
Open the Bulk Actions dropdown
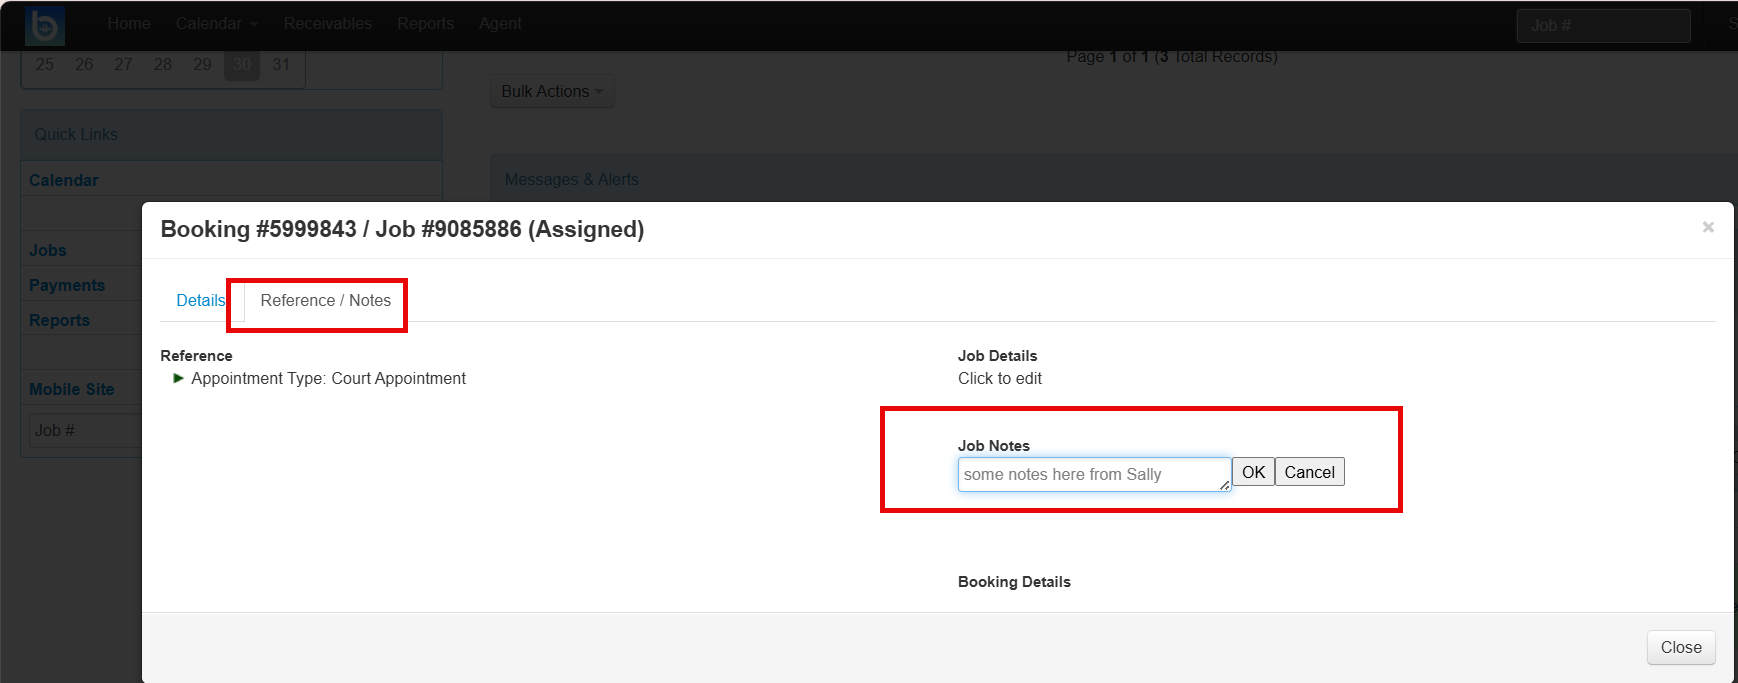[x=552, y=91]
